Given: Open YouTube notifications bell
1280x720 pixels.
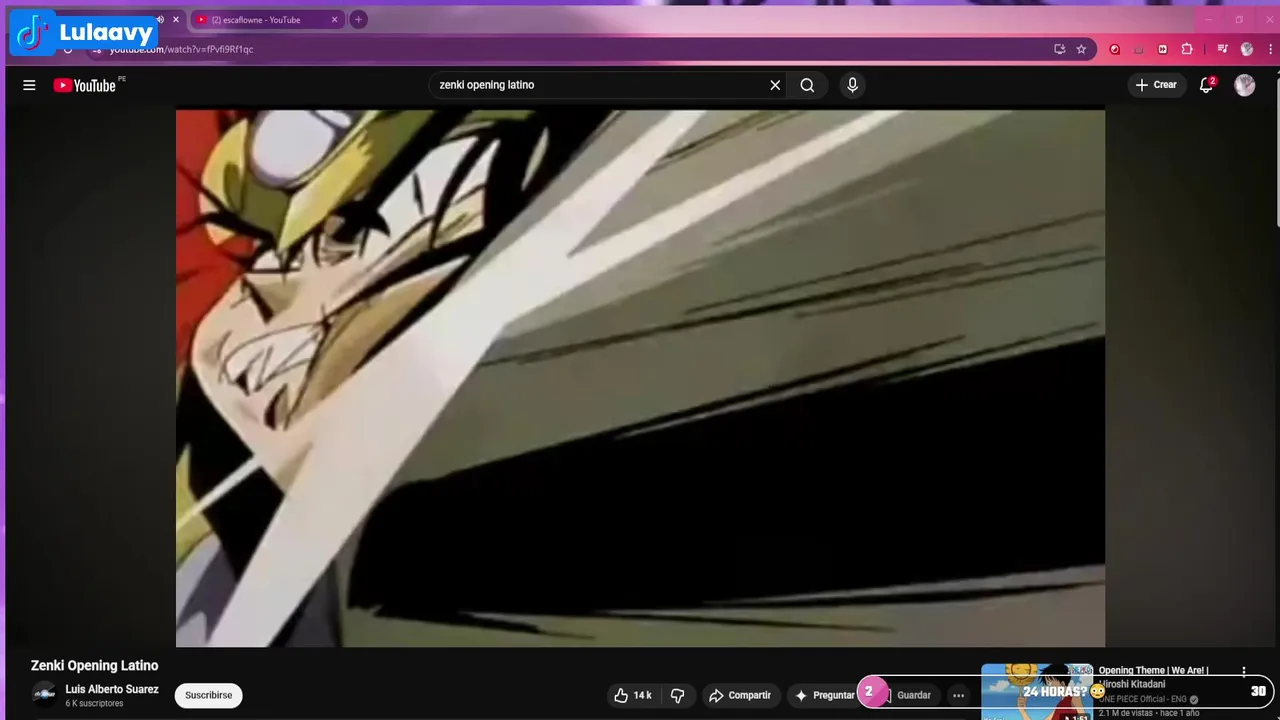Looking at the screenshot, I should point(1206,85).
